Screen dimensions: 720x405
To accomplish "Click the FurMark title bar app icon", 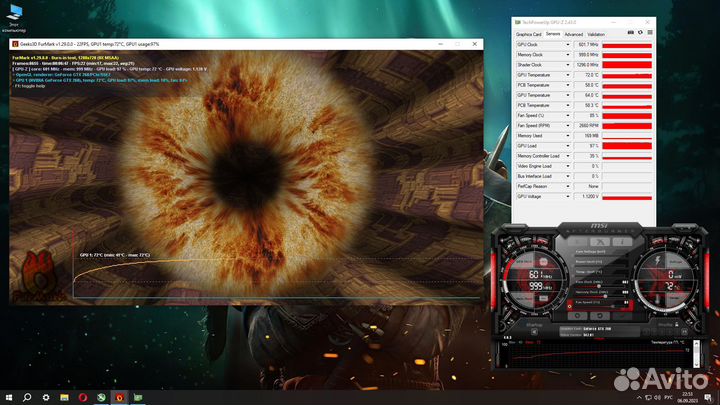I will point(15,44).
